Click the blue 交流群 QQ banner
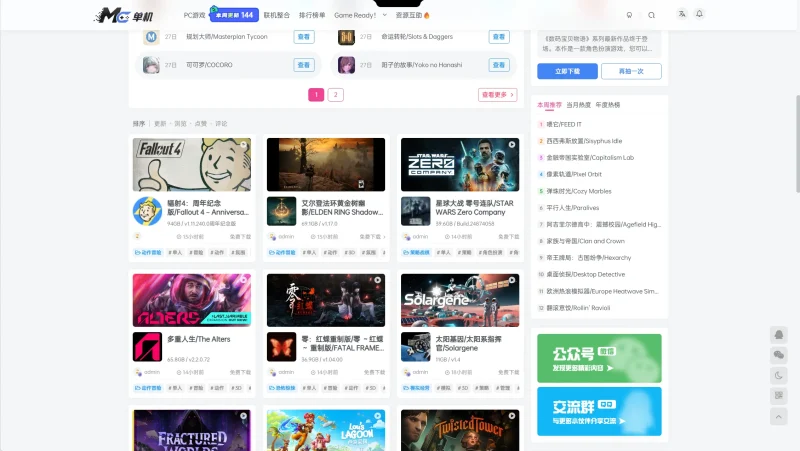The width and height of the screenshot is (800, 451). click(x=599, y=411)
